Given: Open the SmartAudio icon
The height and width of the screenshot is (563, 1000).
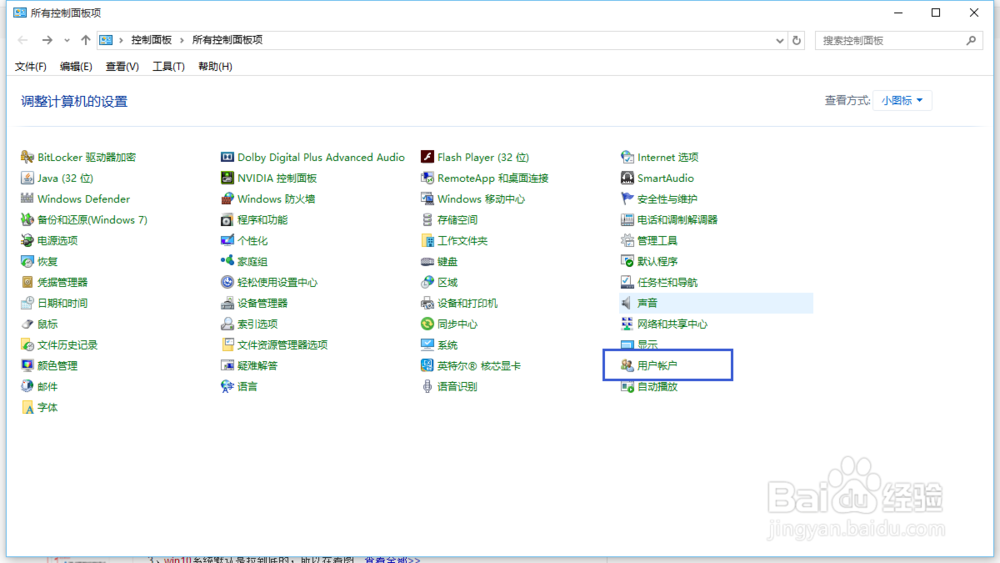Looking at the screenshot, I should tap(627, 178).
